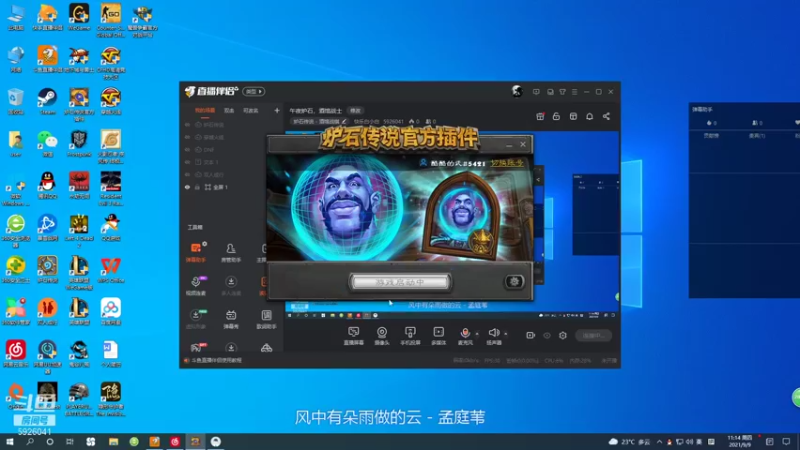
Task: Open taskbar clock and date
Action: tap(739, 441)
